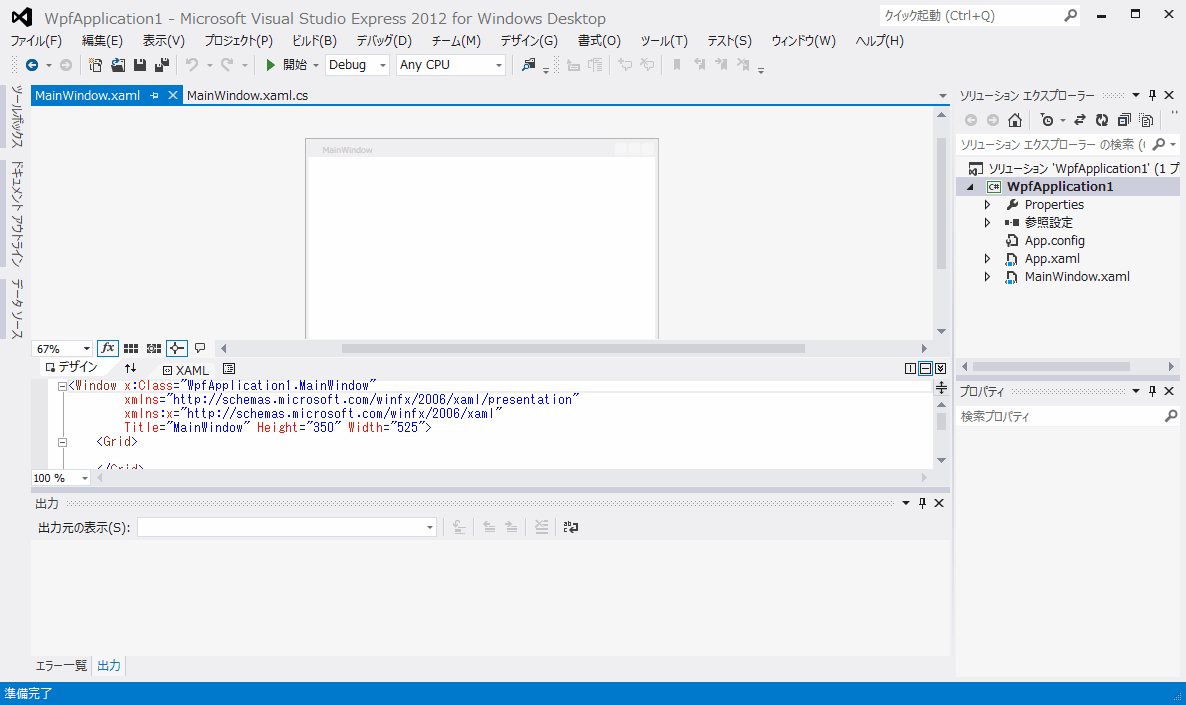Pin the 出力 output panel
This screenshot has width=1186, height=705.
tap(922, 503)
